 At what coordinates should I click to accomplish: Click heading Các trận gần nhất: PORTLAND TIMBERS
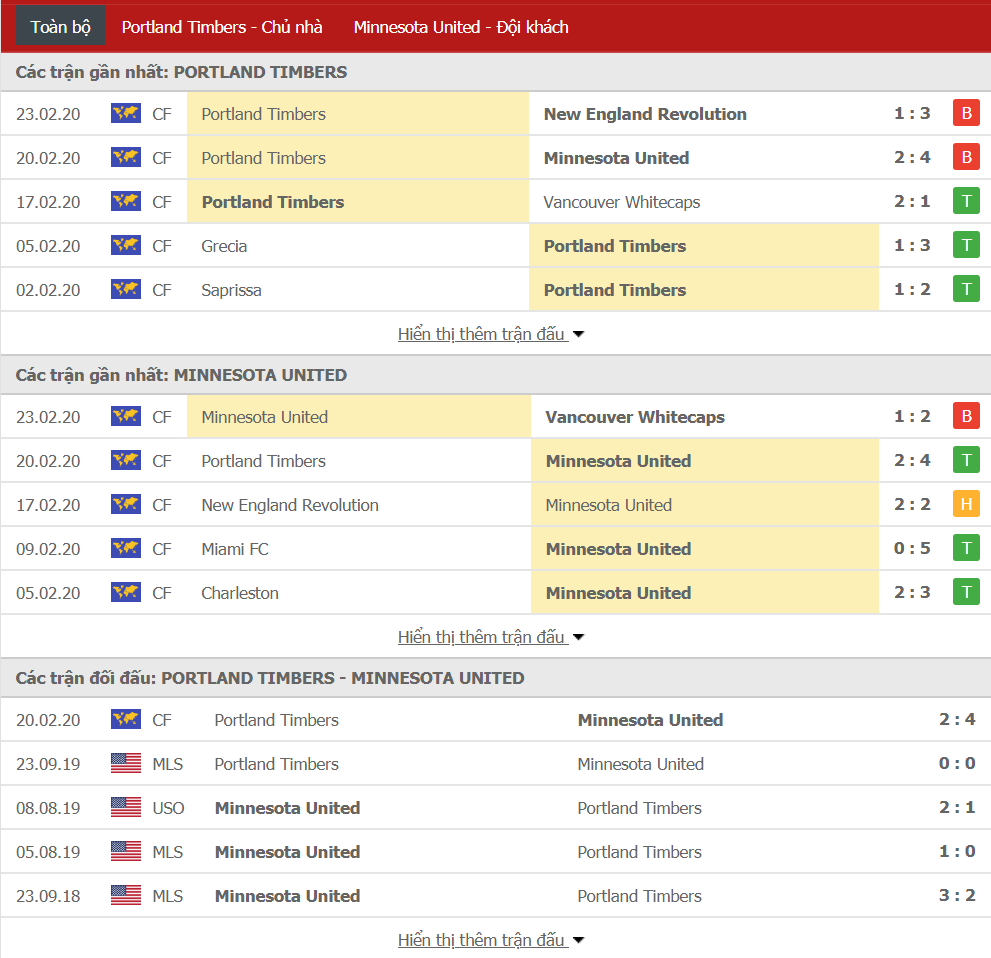point(181,72)
